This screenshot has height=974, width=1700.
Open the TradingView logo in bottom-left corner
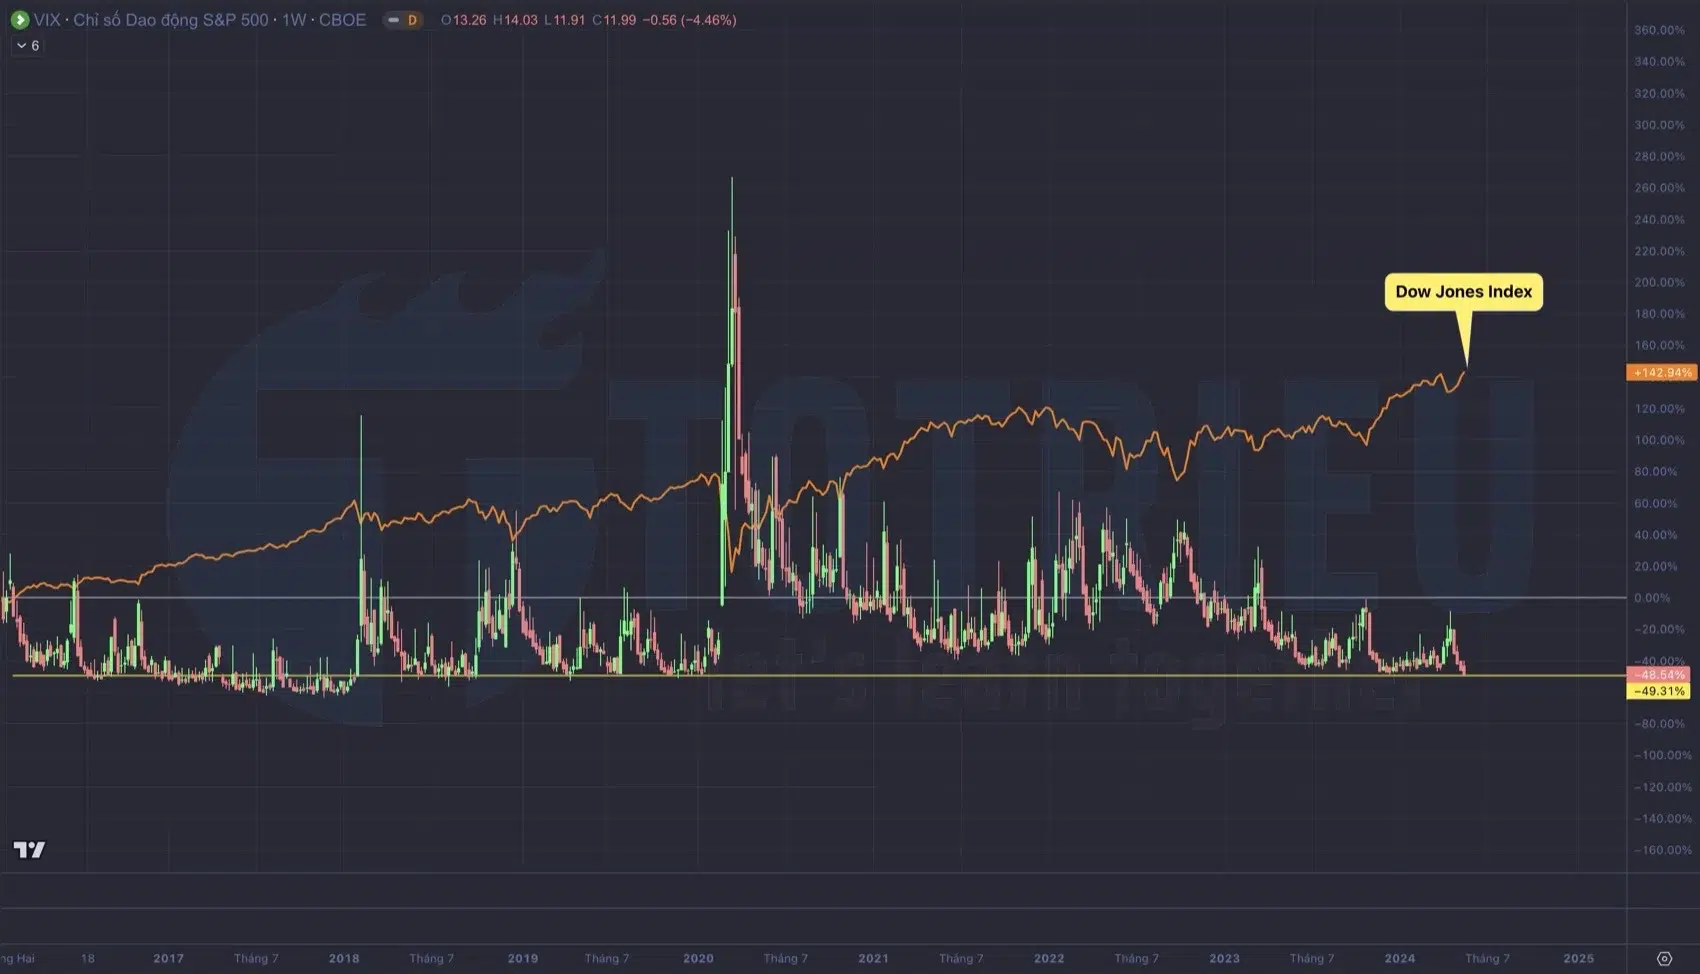point(29,849)
